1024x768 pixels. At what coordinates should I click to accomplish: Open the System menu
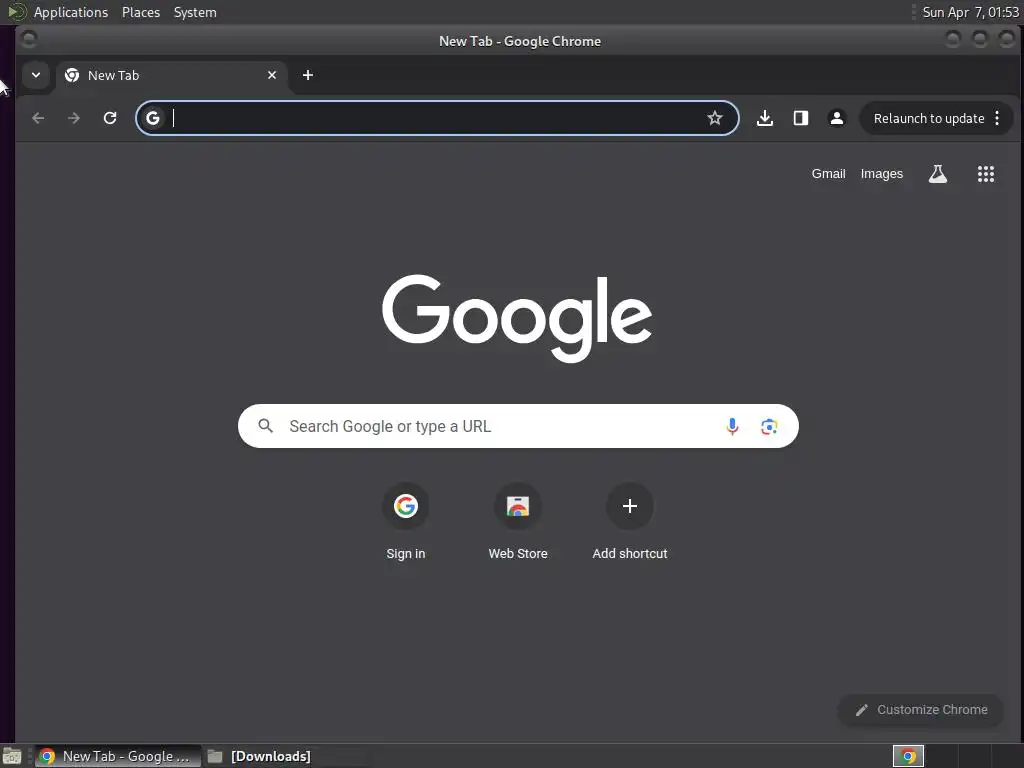[195, 12]
